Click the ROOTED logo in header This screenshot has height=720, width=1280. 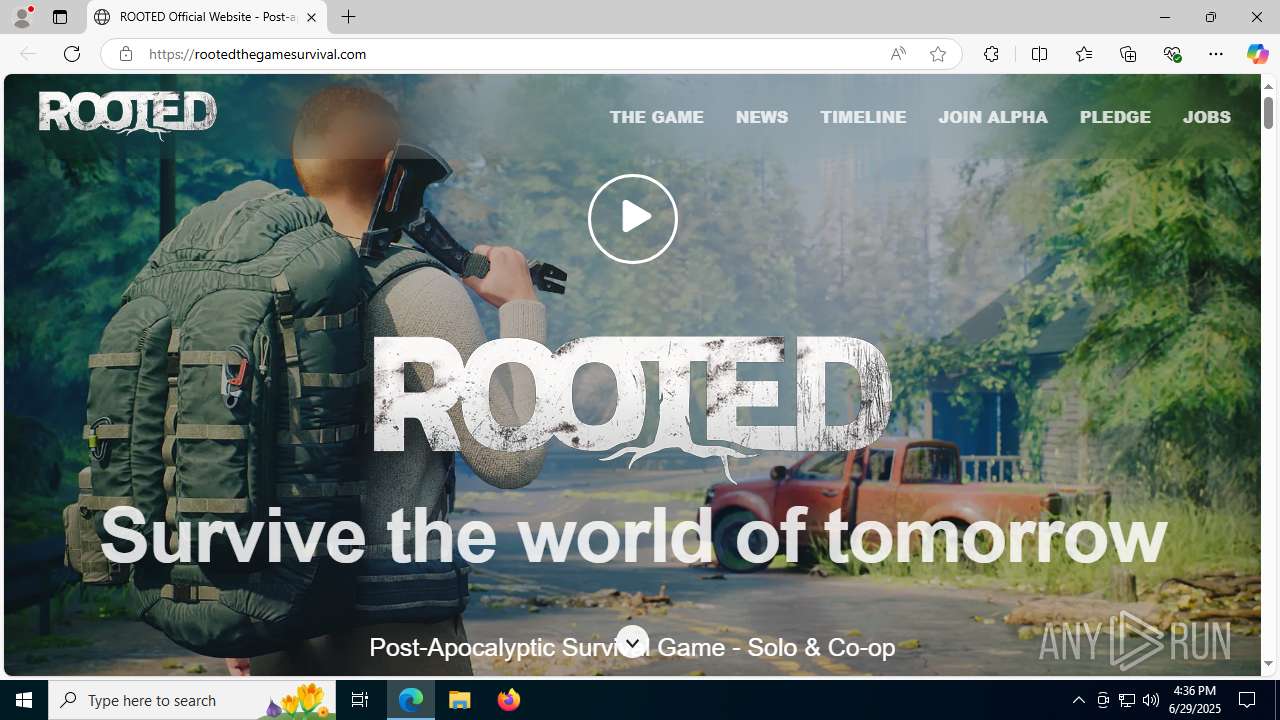click(128, 114)
